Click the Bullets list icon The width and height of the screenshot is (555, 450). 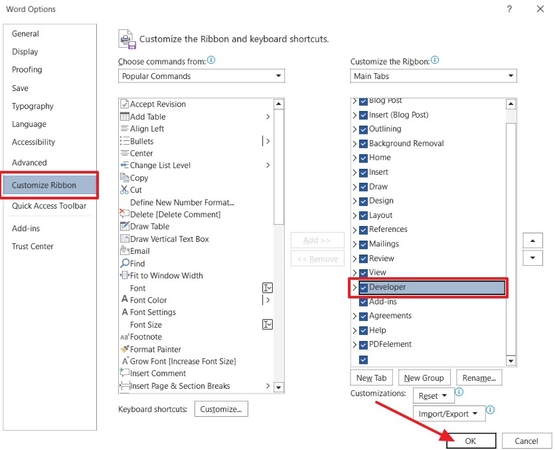click(x=125, y=141)
